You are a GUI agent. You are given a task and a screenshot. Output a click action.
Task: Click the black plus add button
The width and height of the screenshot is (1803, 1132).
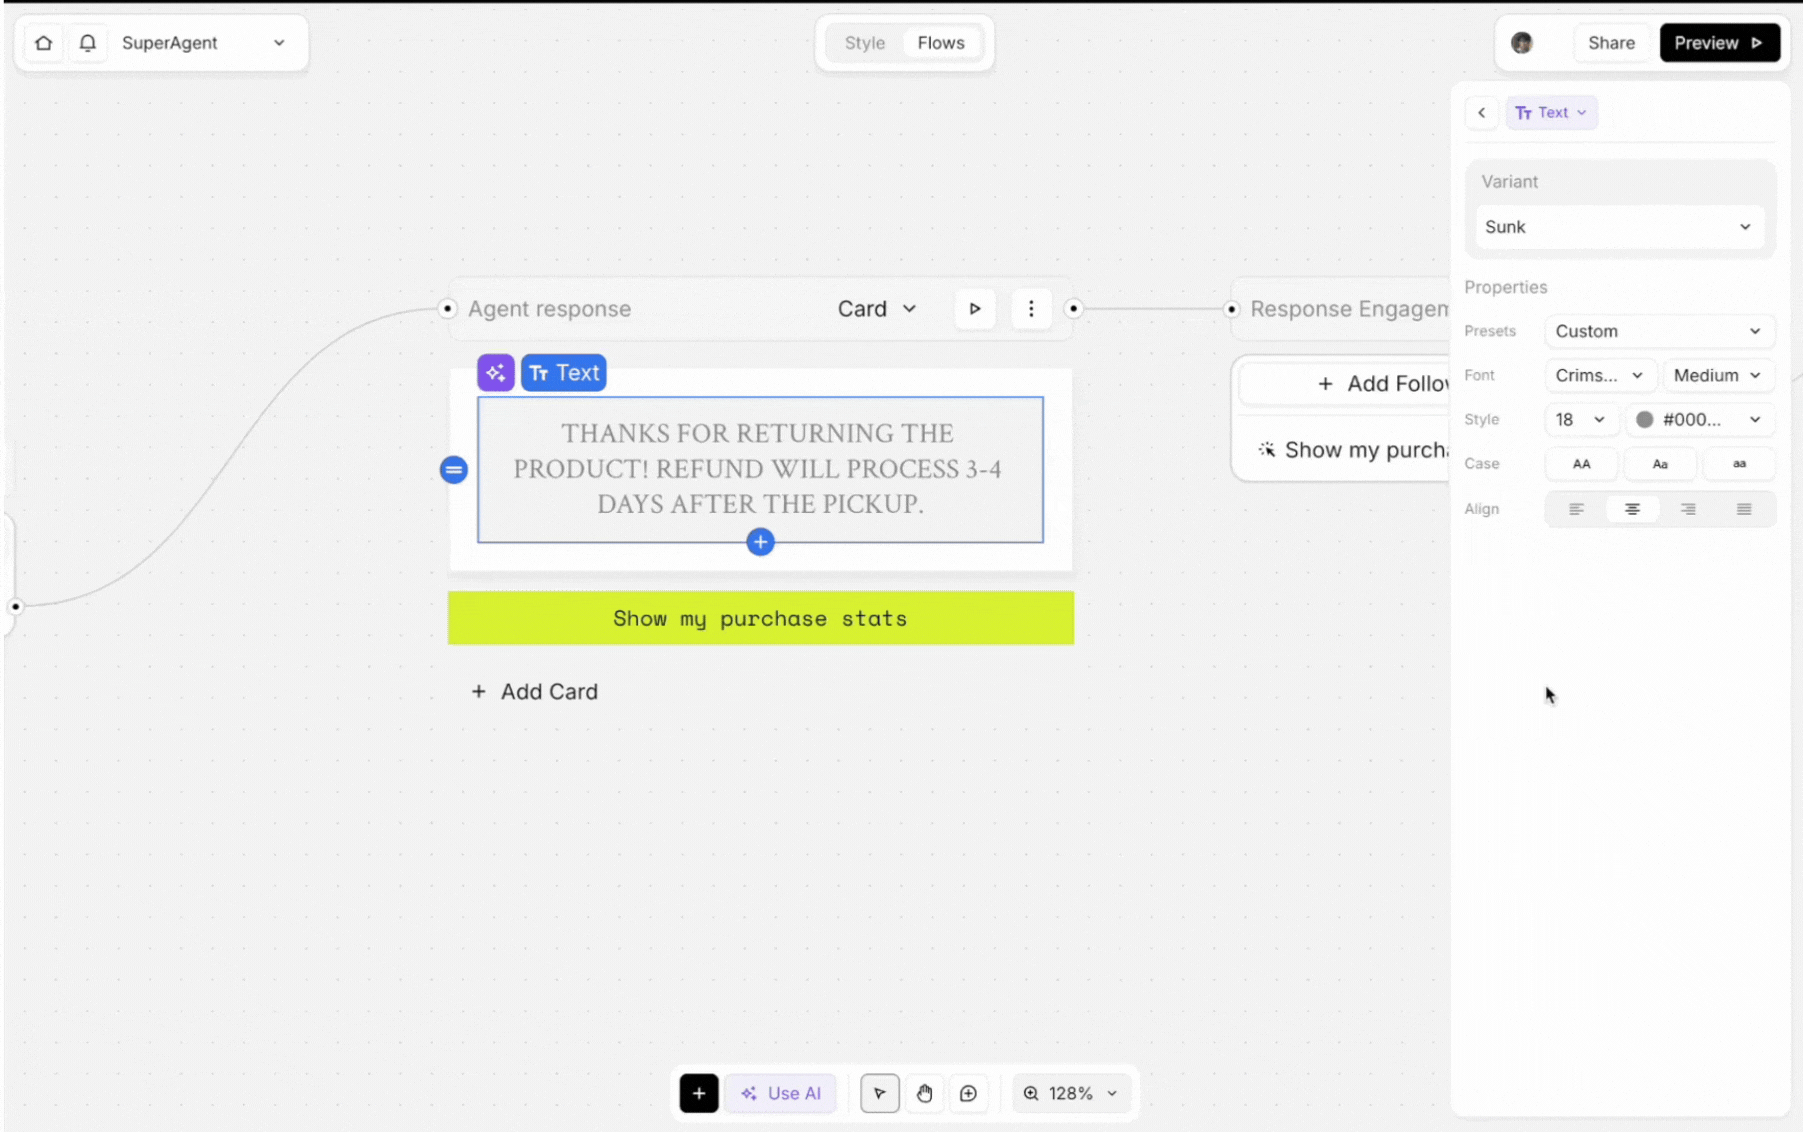click(699, 1093)
